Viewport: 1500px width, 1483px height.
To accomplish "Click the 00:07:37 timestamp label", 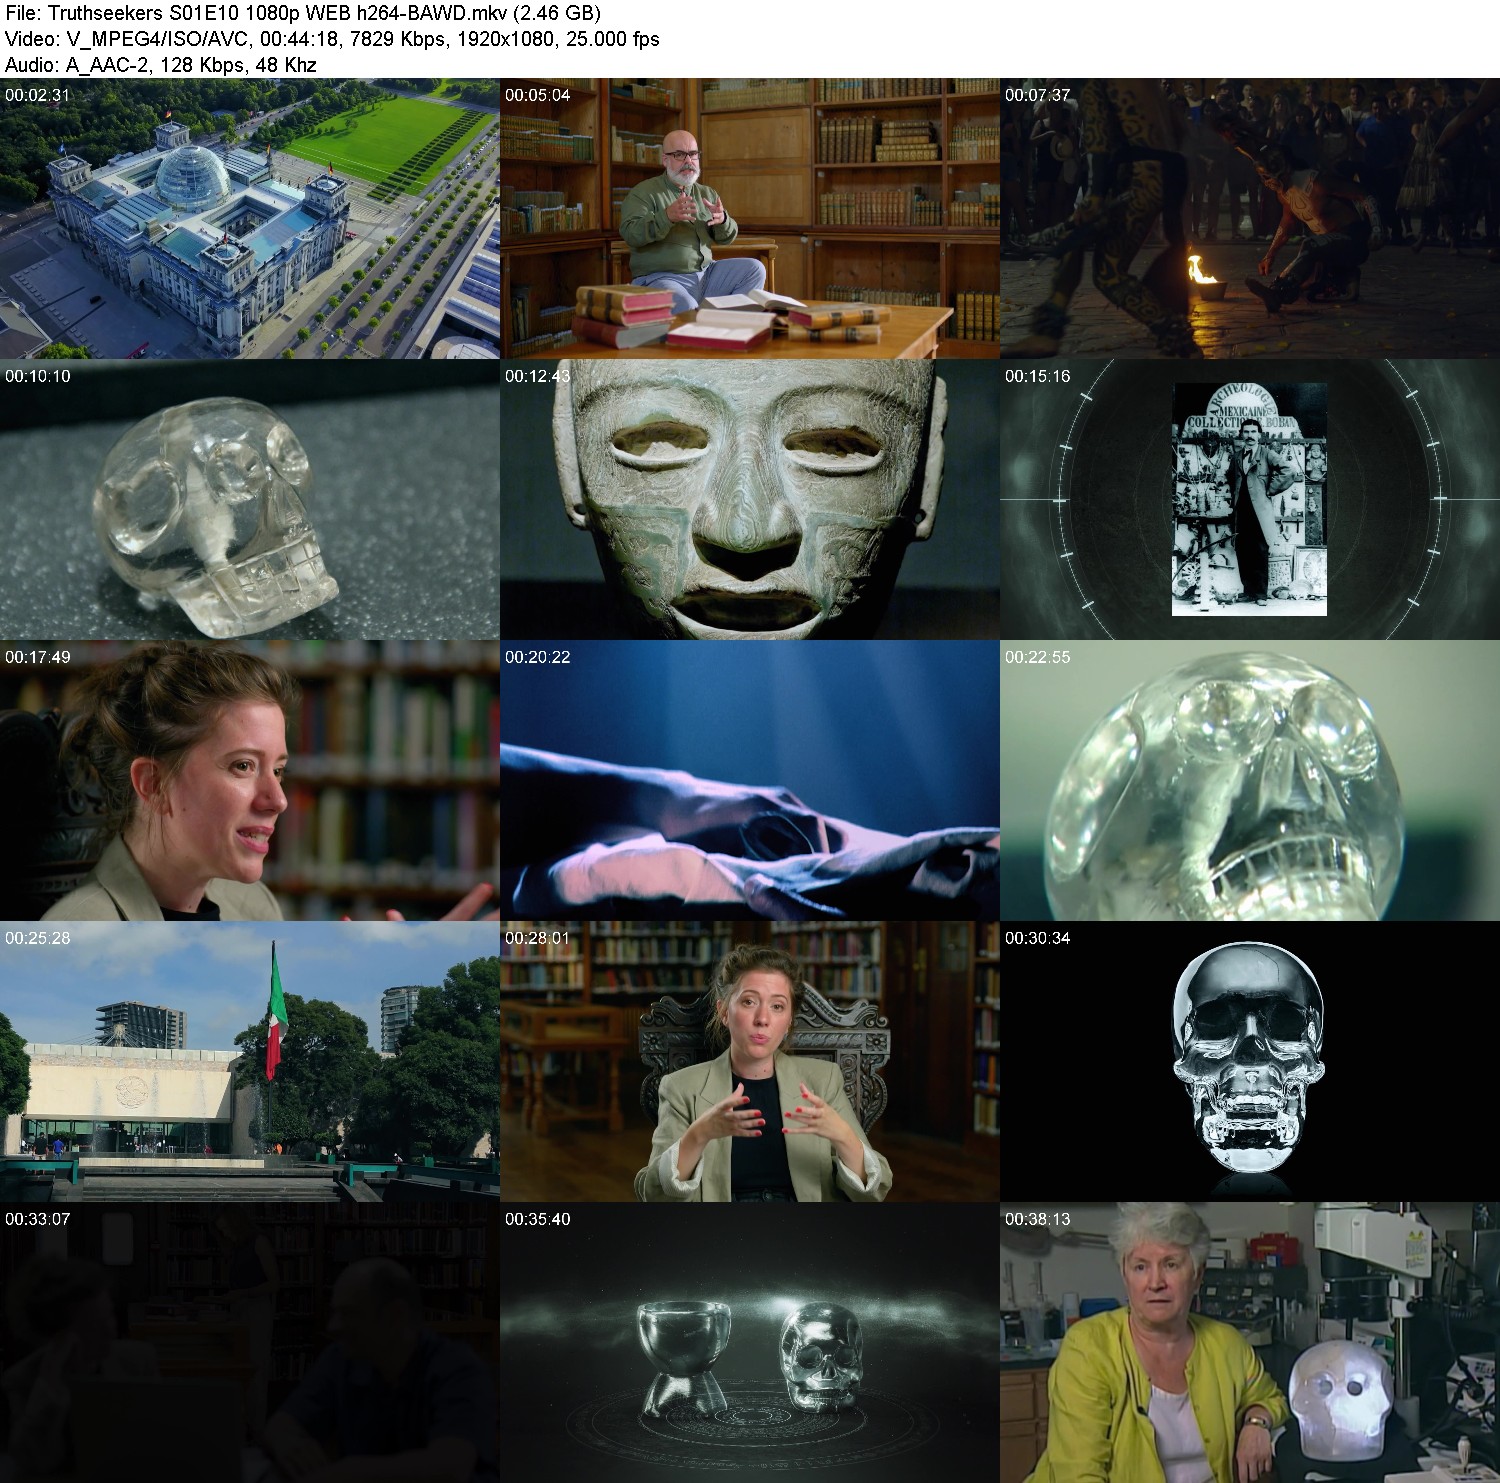I will (1037, 95).
